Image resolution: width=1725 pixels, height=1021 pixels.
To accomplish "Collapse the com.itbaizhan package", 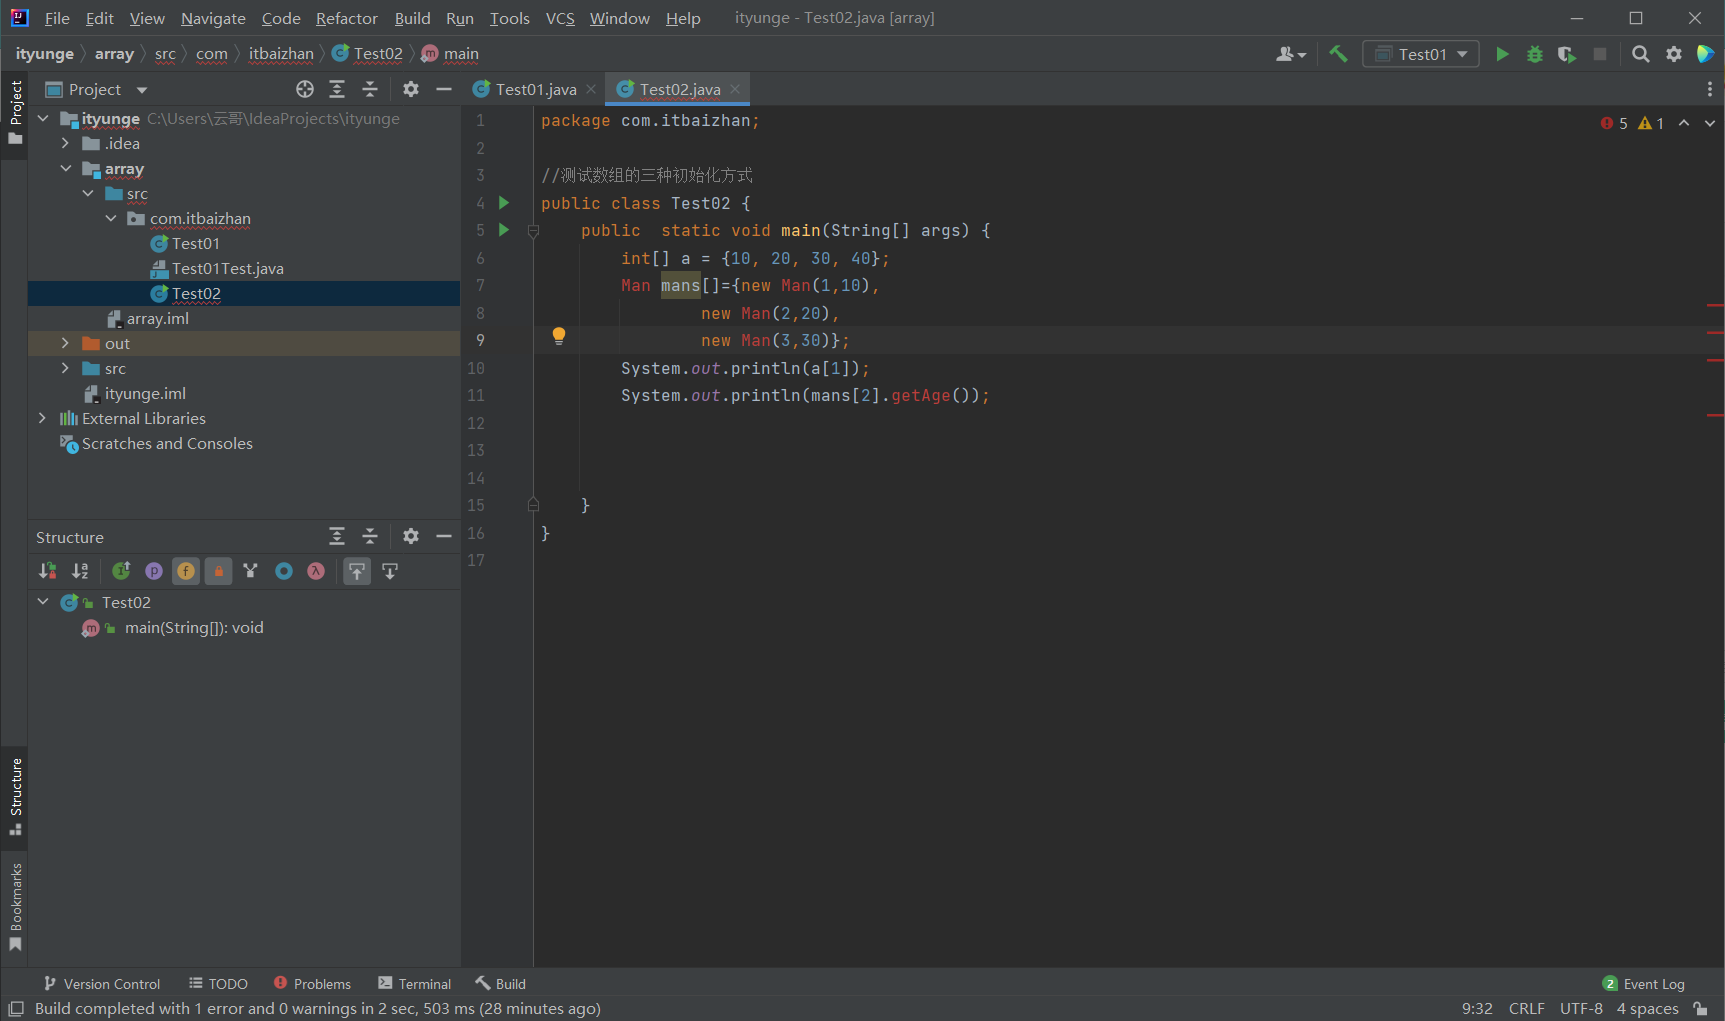I will point(110,218).
